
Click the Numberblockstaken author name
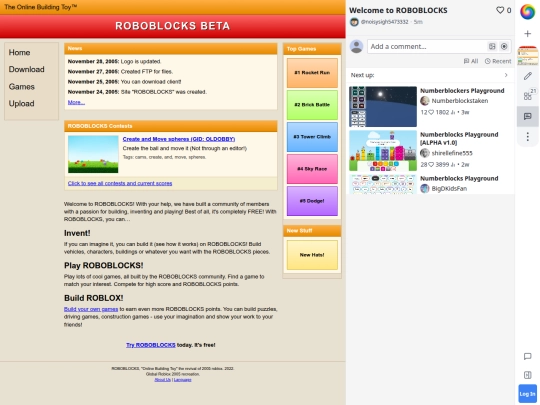click(x=459, y=101)
